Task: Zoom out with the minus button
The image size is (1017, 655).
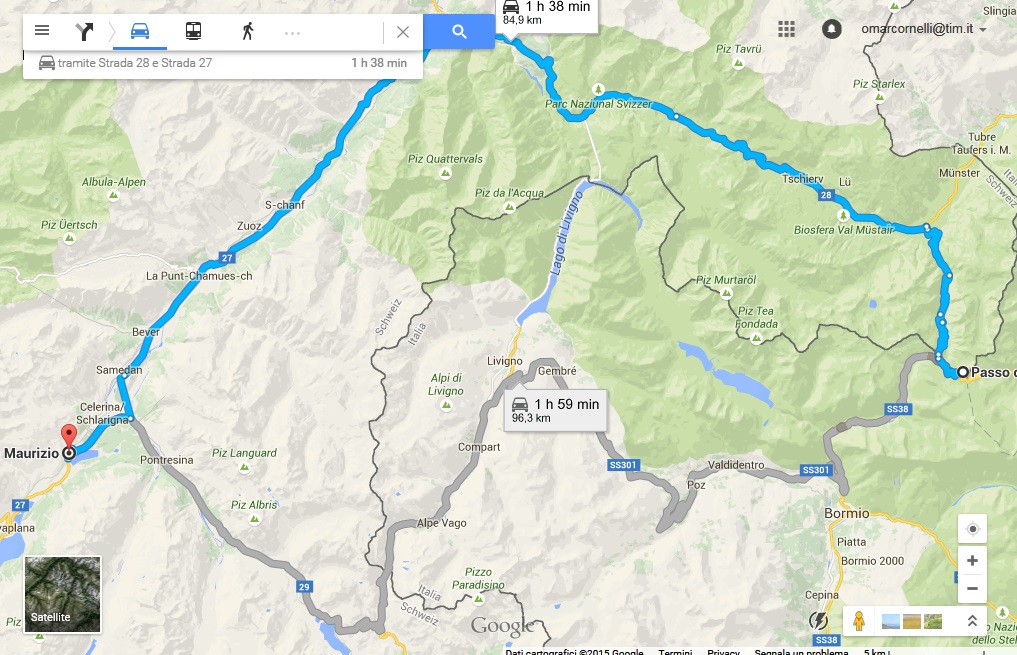Action: pos(972,588)
